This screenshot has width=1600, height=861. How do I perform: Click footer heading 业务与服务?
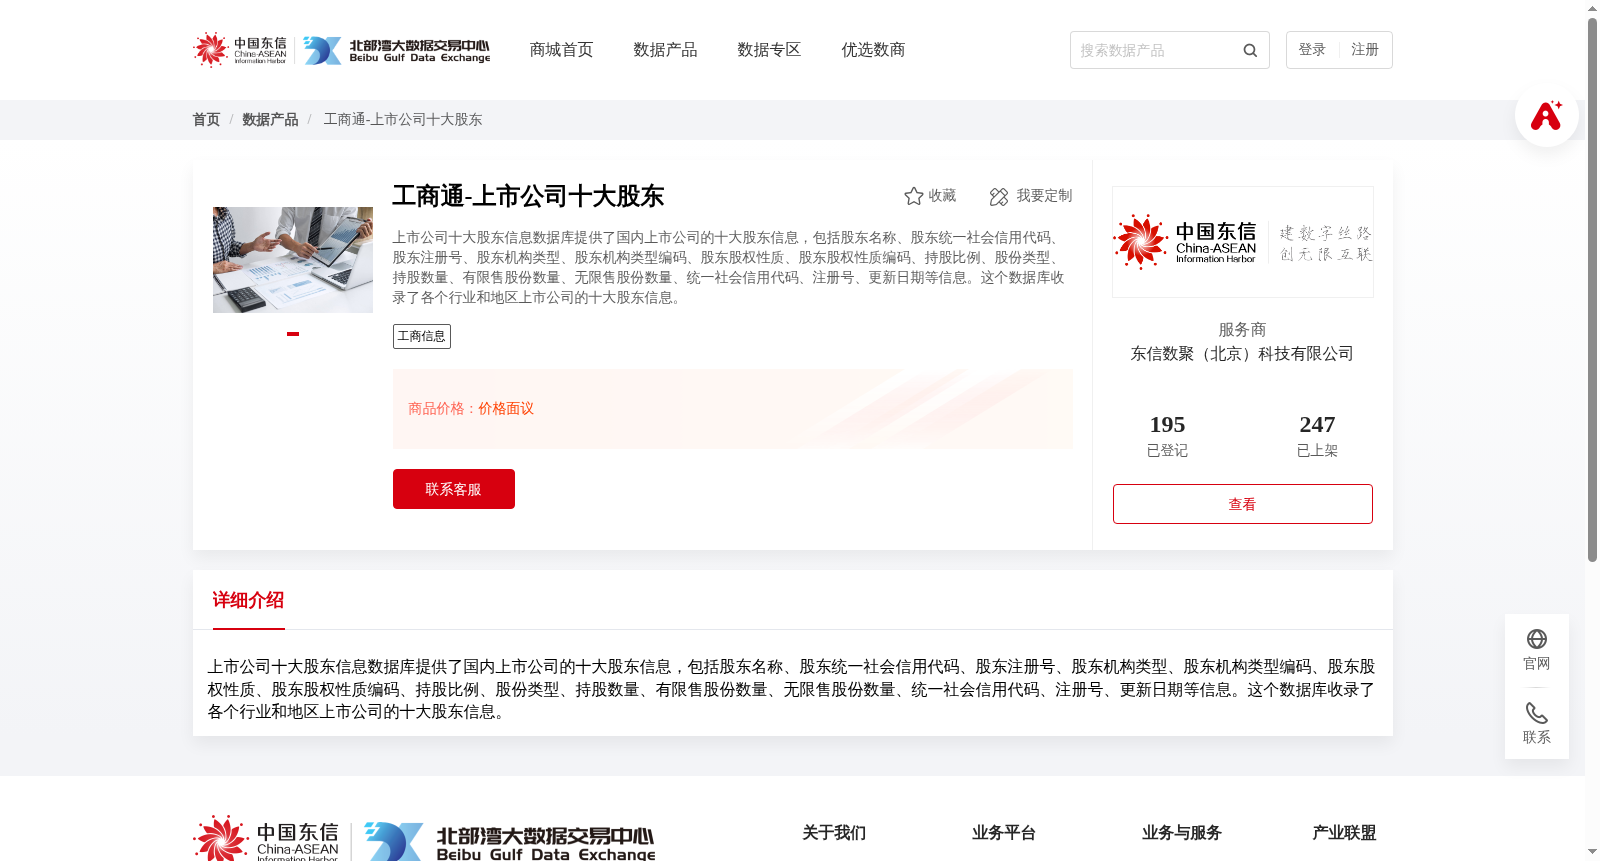(1182, 833)
